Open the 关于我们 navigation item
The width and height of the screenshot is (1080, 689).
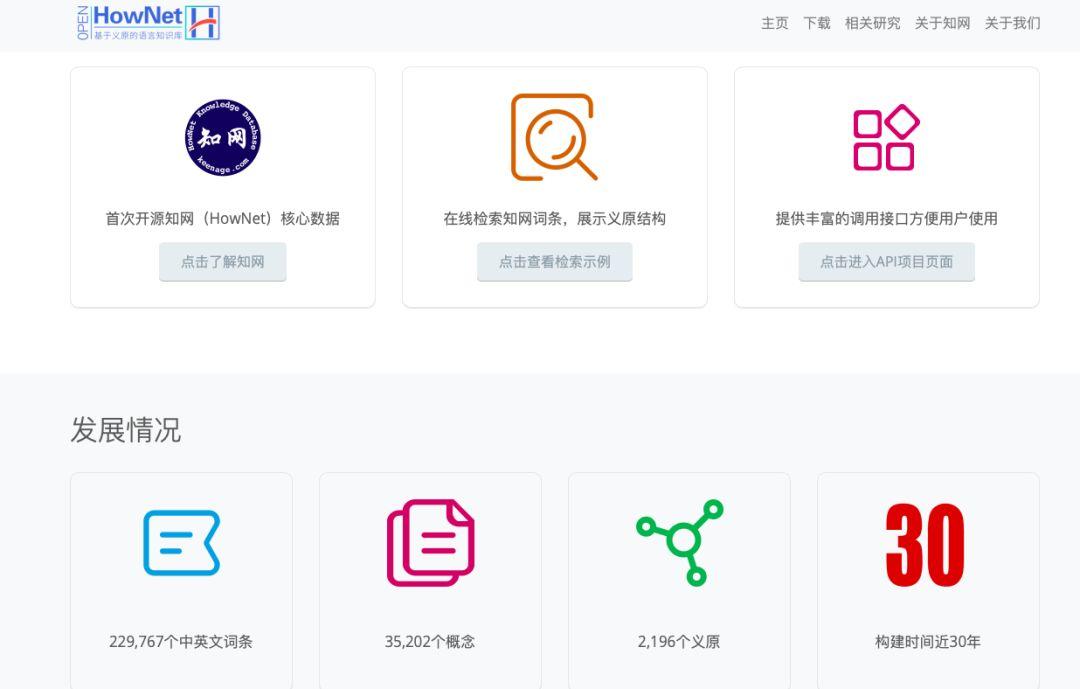1012,23
